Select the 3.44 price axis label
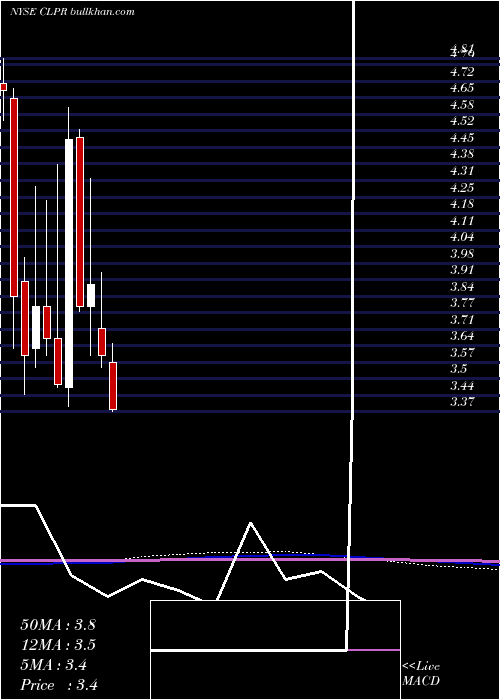Image resolution: width=500 pixels, height=700 pixels. point(462,386)
